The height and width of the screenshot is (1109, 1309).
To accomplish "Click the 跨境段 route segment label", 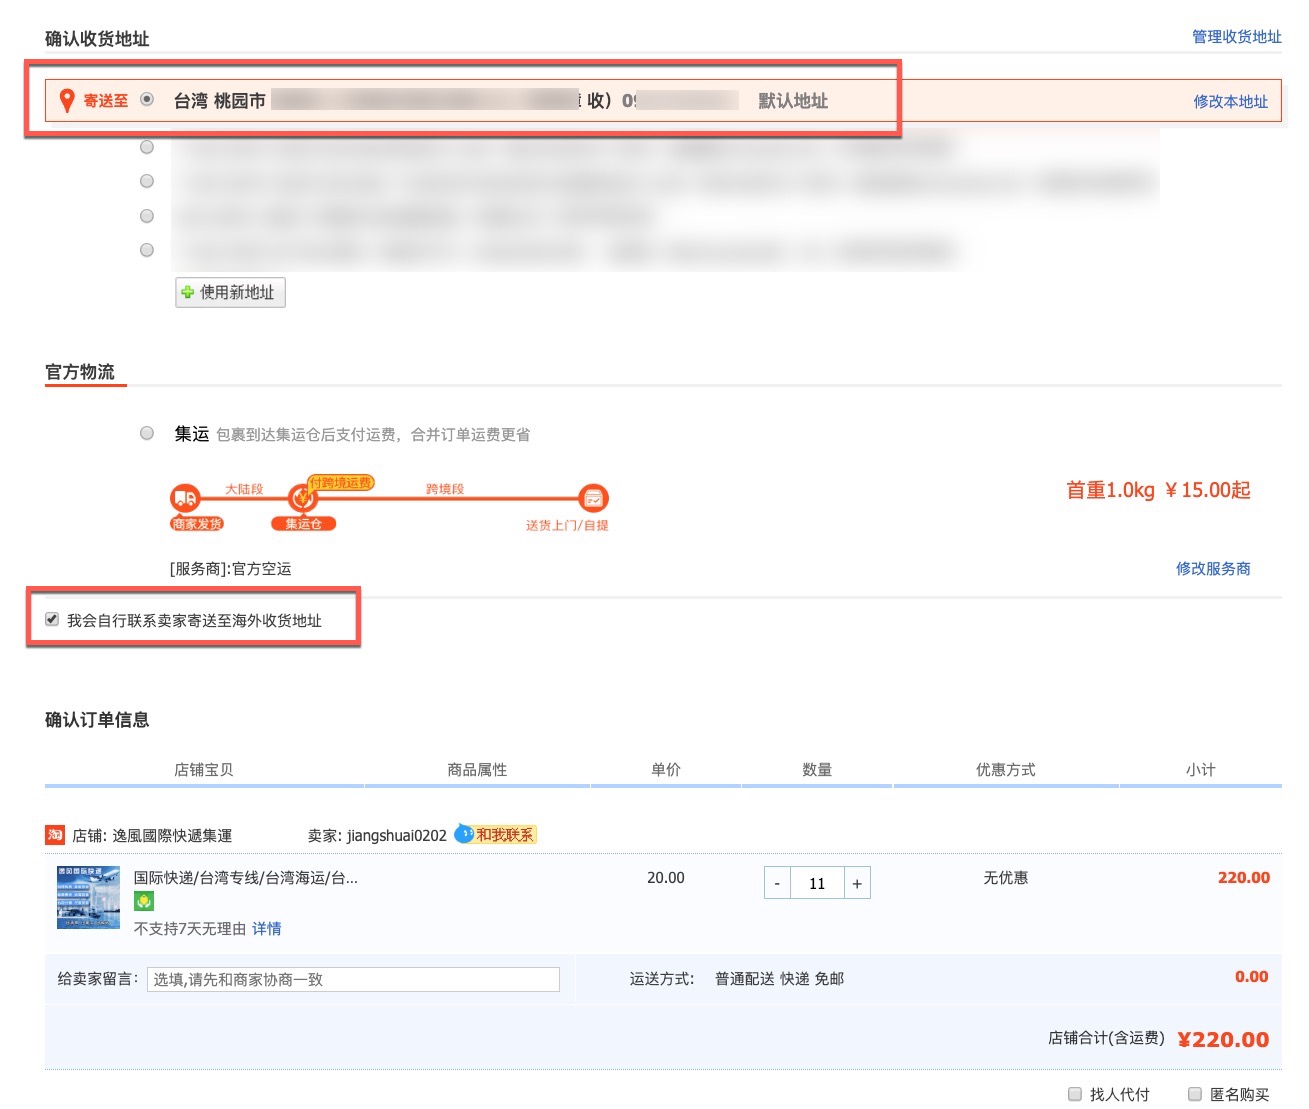I will tap(445, 489).
